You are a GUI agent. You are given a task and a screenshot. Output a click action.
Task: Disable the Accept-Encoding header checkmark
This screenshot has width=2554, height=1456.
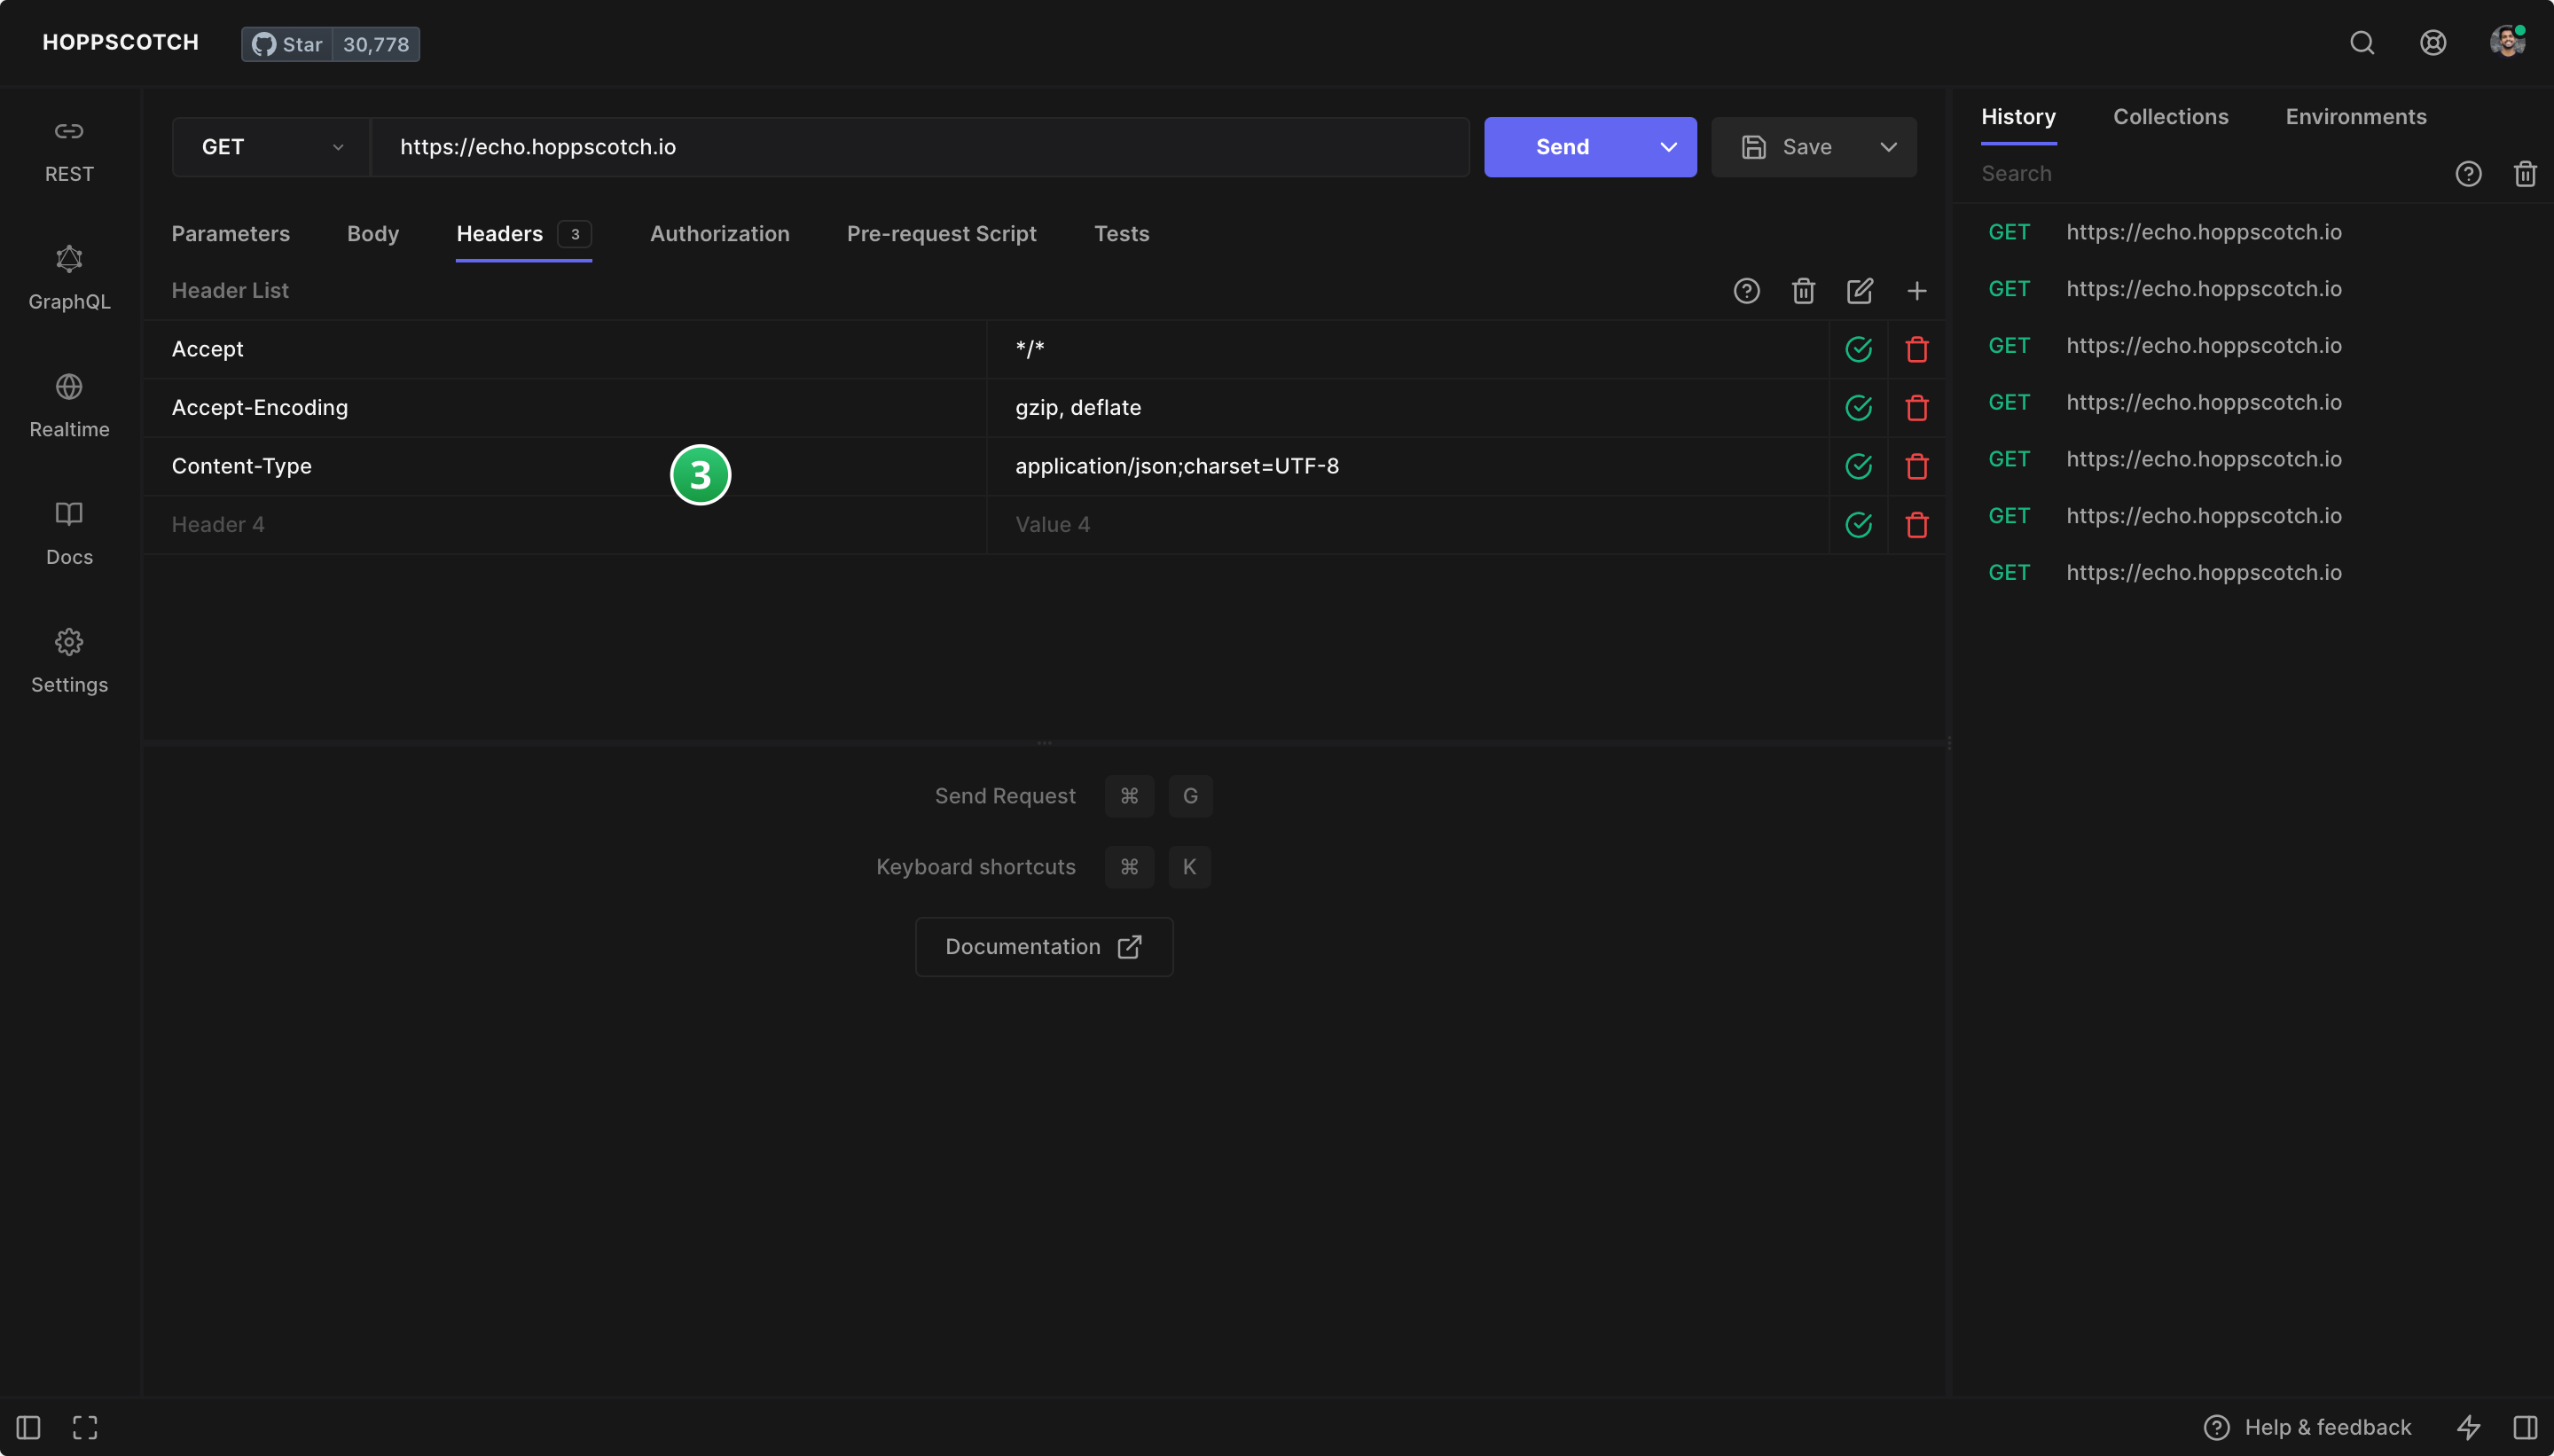coord(1858,408)
